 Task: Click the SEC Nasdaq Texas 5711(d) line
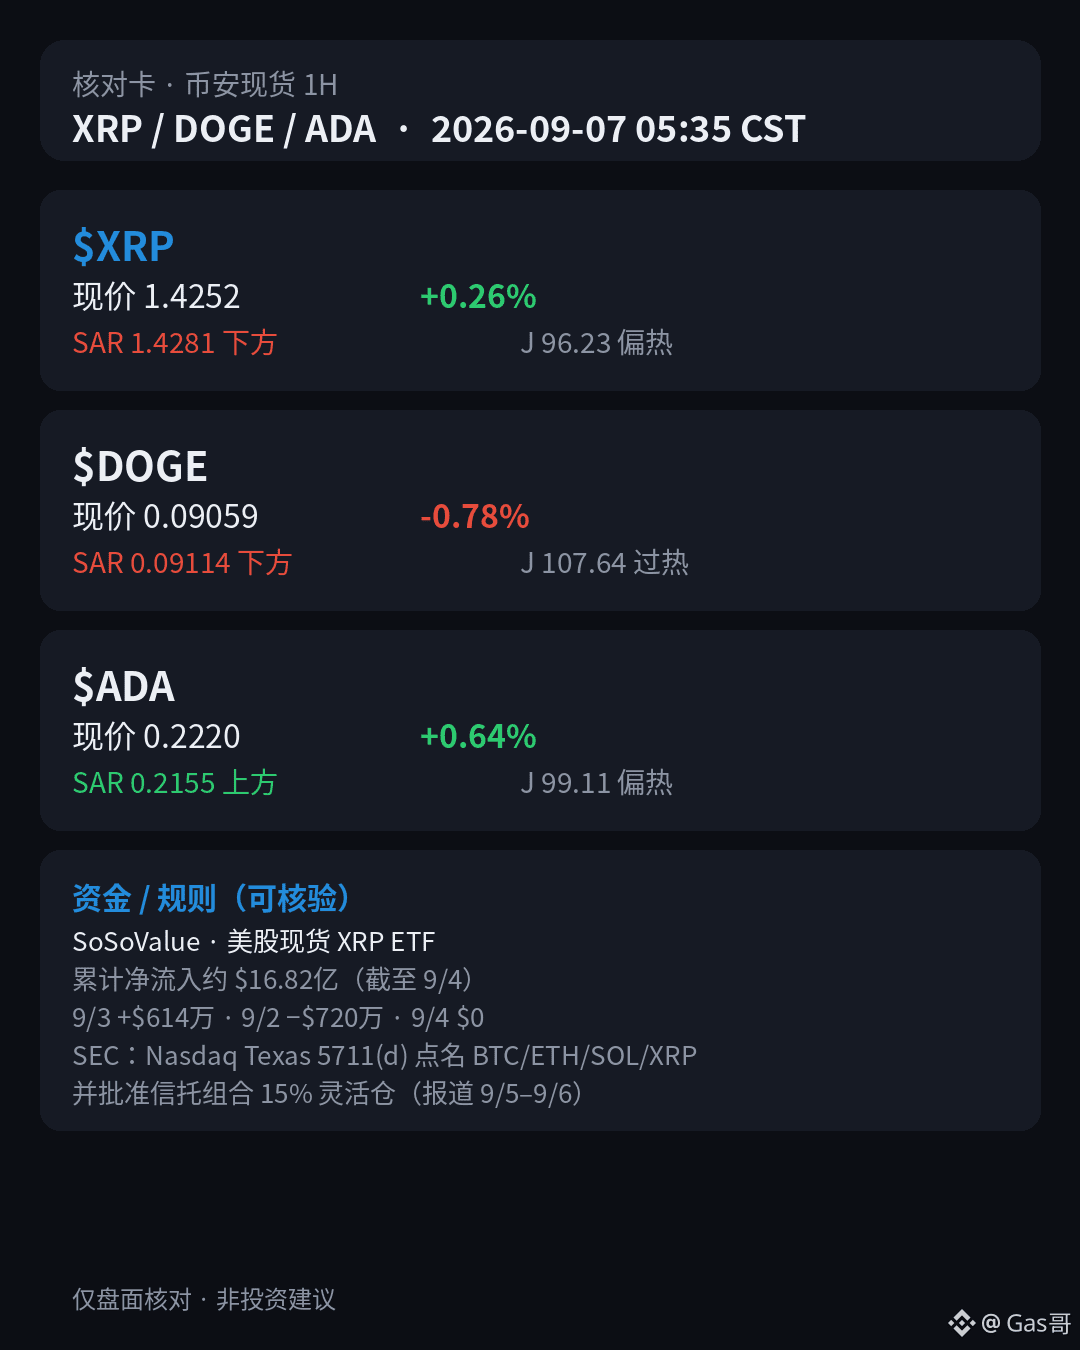[x=385, y=1056]
